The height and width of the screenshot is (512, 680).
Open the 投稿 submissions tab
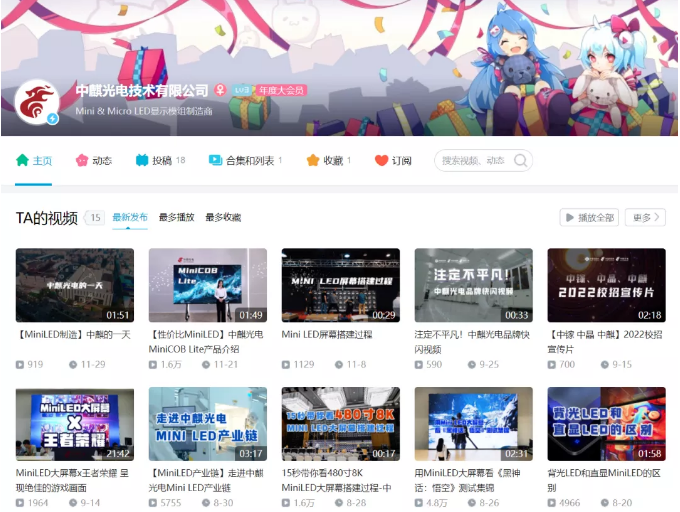pos(160,161)
